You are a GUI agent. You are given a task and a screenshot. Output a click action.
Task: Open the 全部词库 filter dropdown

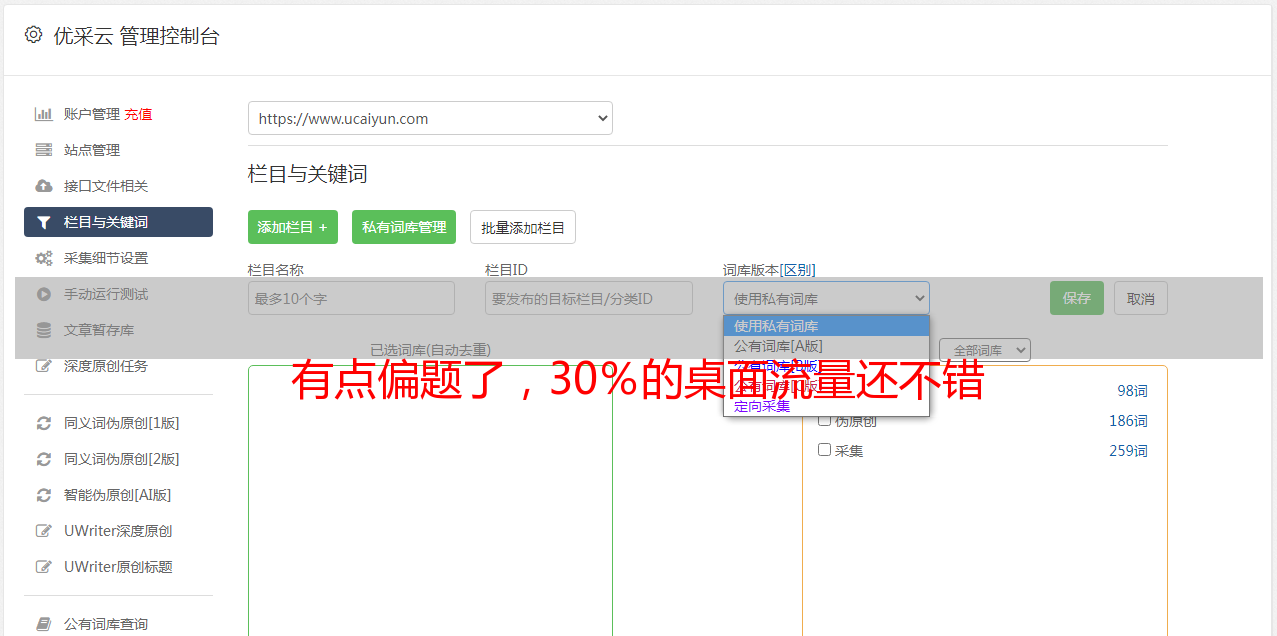(x=985, y=350)
